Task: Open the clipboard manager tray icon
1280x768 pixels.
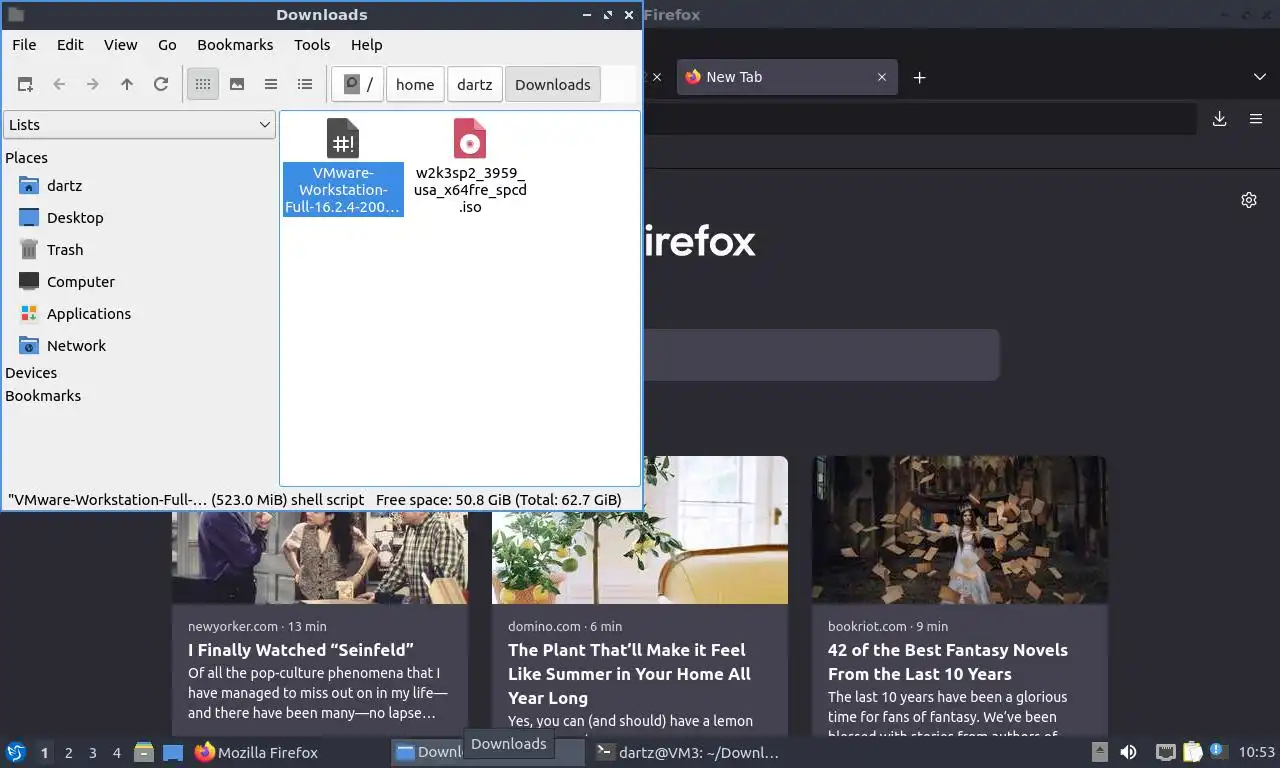Action: click(x=1192, y=752)
